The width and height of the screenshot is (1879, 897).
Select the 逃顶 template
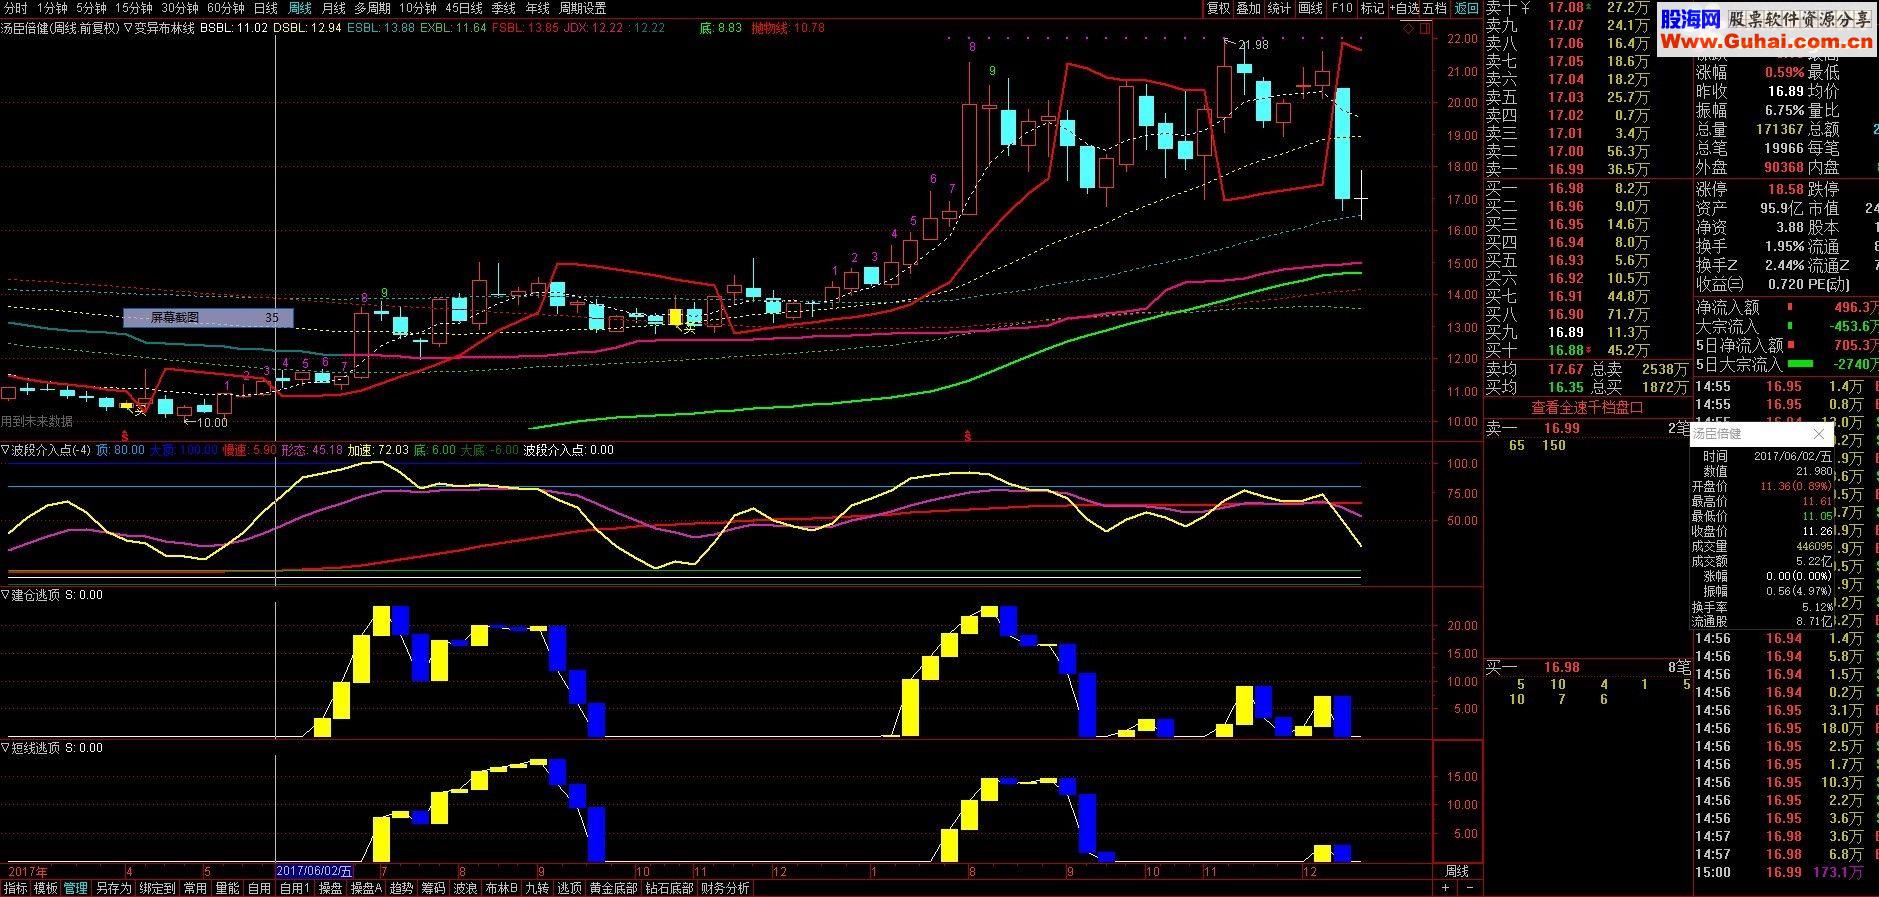[569, 888]
